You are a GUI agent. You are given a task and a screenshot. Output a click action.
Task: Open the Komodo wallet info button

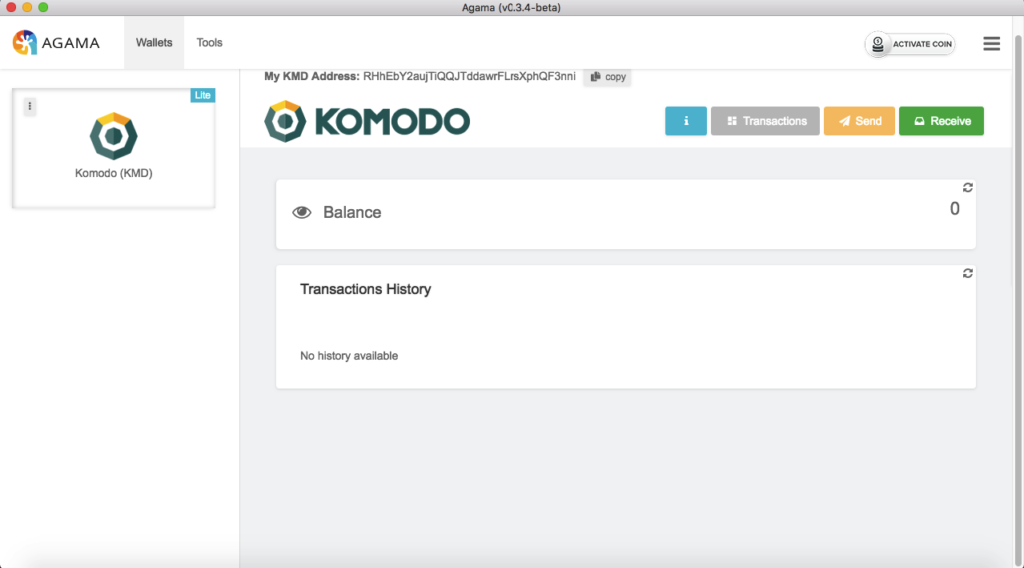(x=686, y=121)
